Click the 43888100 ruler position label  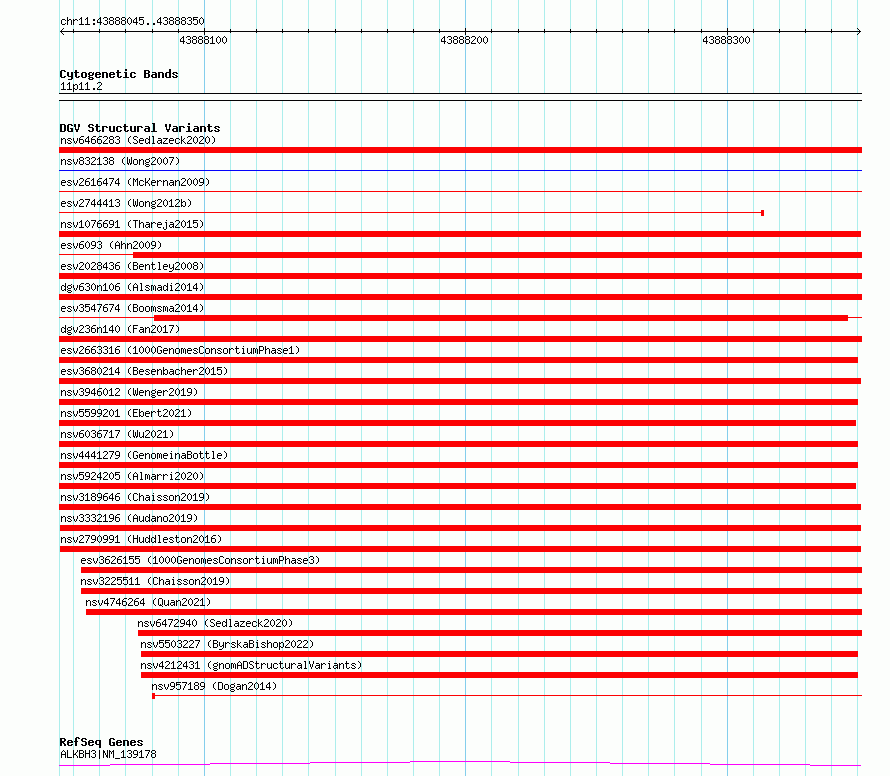pos(203,40)
